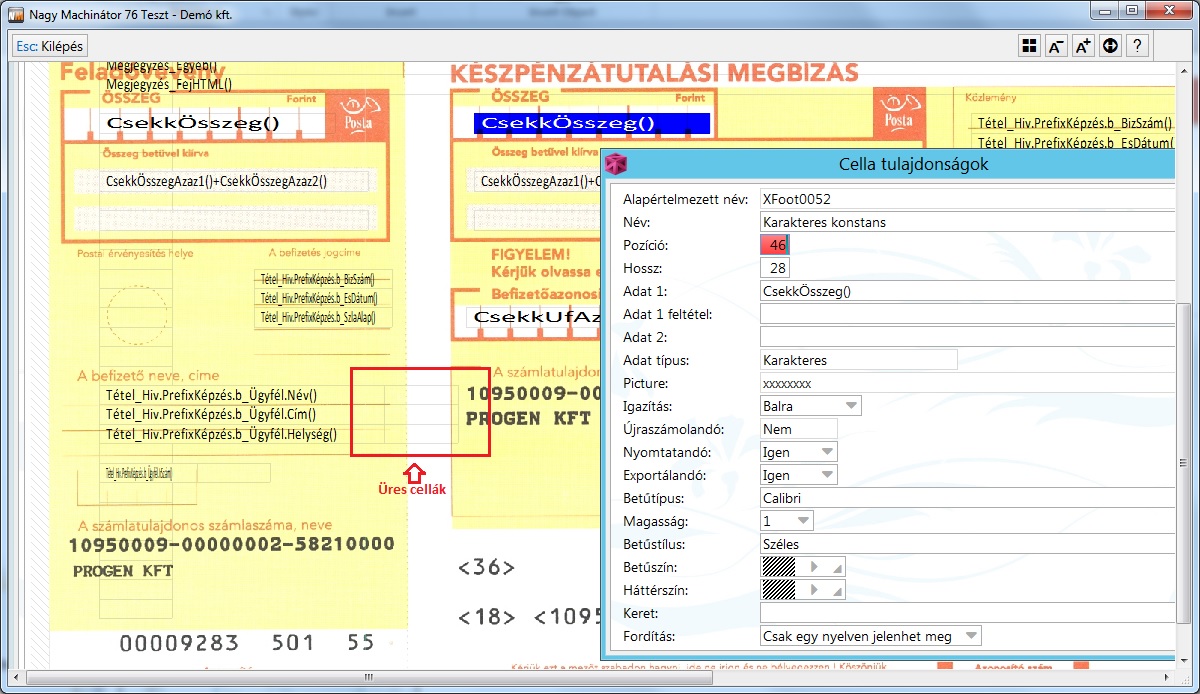This screenshot has height=694, width=1200.
Task: Click the horizontal fit-width arrows icon
Action: (x=1110, y=46)
